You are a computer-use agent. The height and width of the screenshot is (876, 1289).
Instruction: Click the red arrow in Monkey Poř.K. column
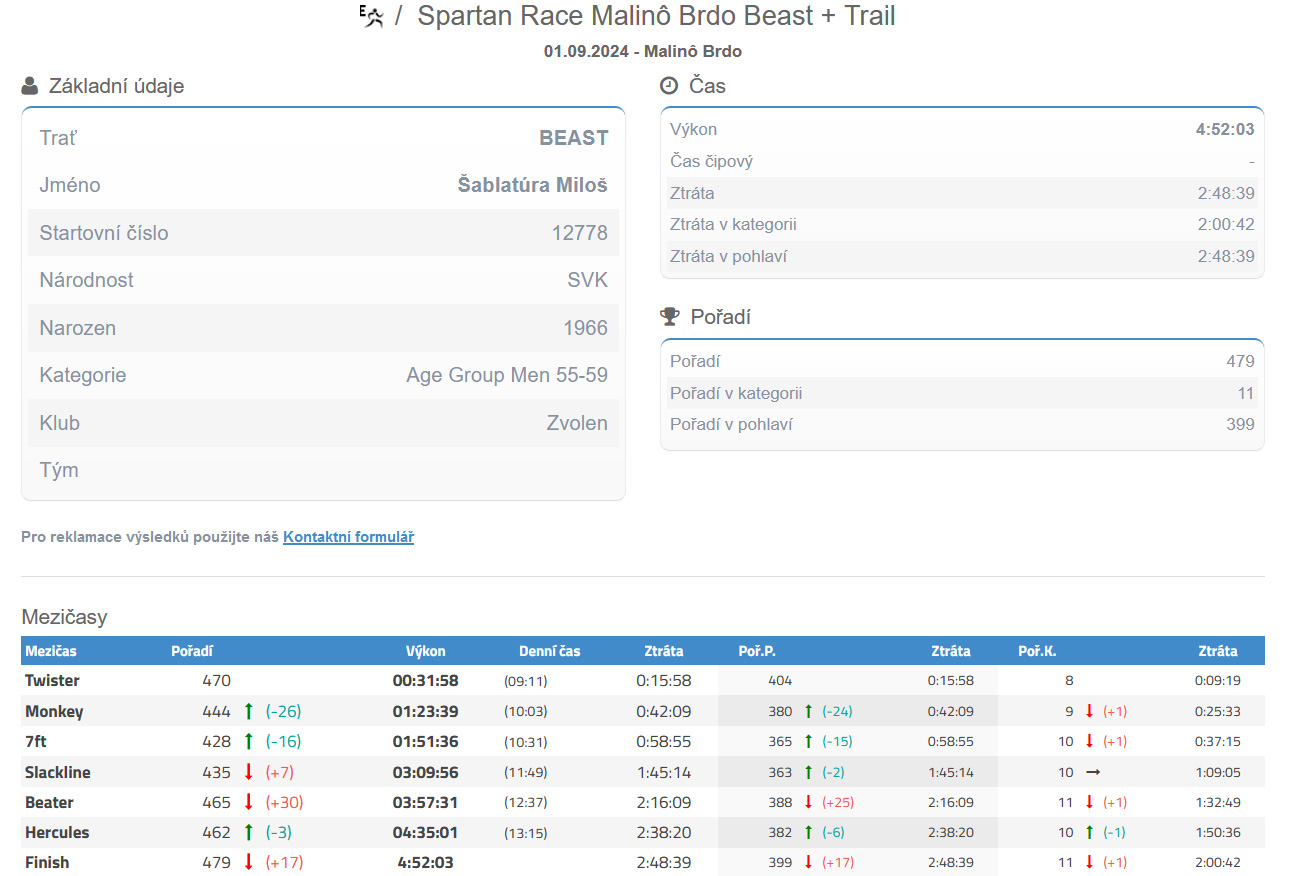click(1090, 712)
